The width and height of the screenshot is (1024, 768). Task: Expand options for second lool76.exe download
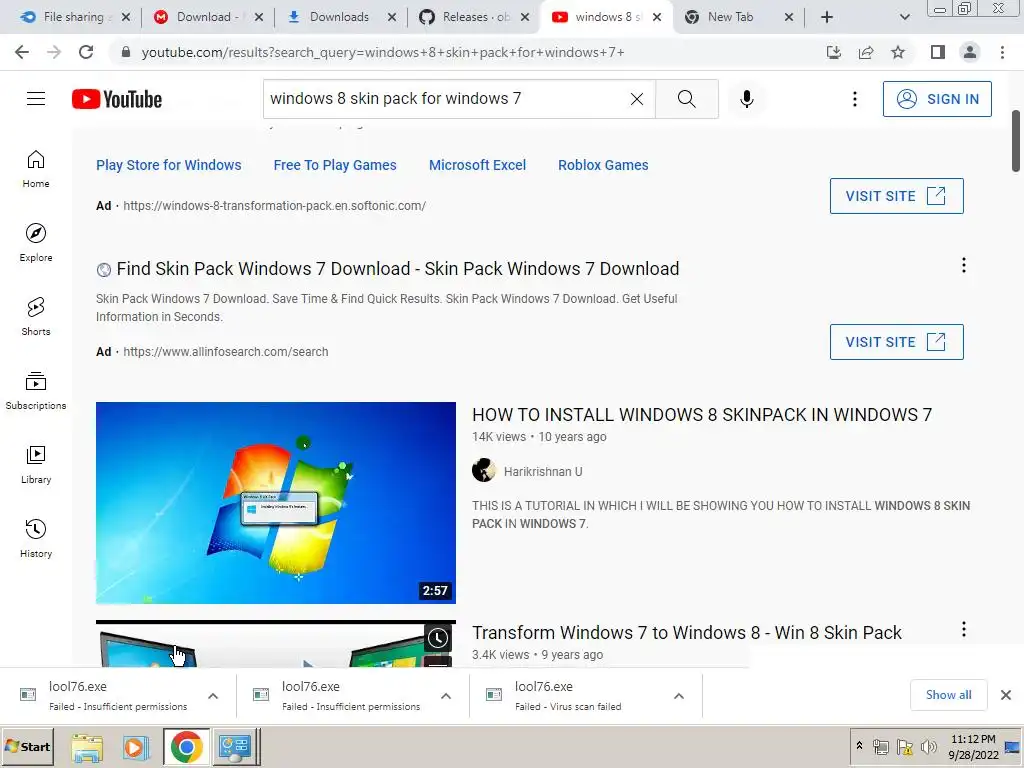(446, 696)
